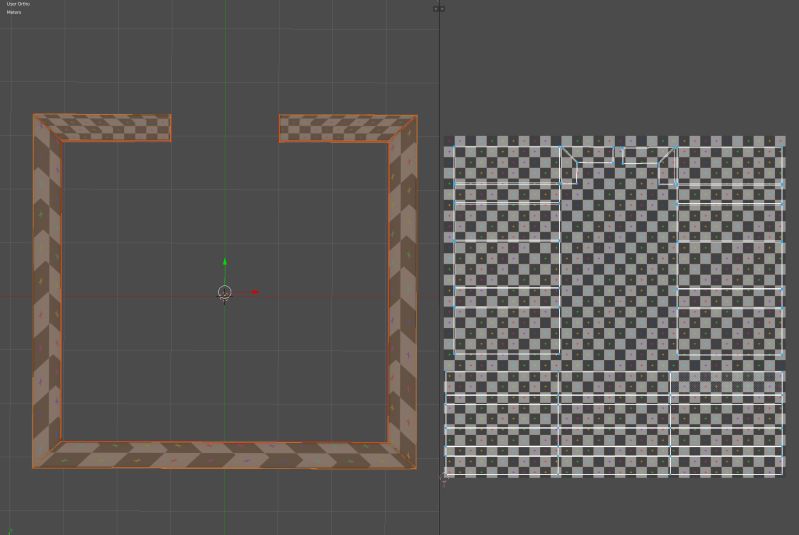This screenshot has height=535, width=799.
Task: Select the wide bottom UV island in the UV editor
Action: point(614,423)
